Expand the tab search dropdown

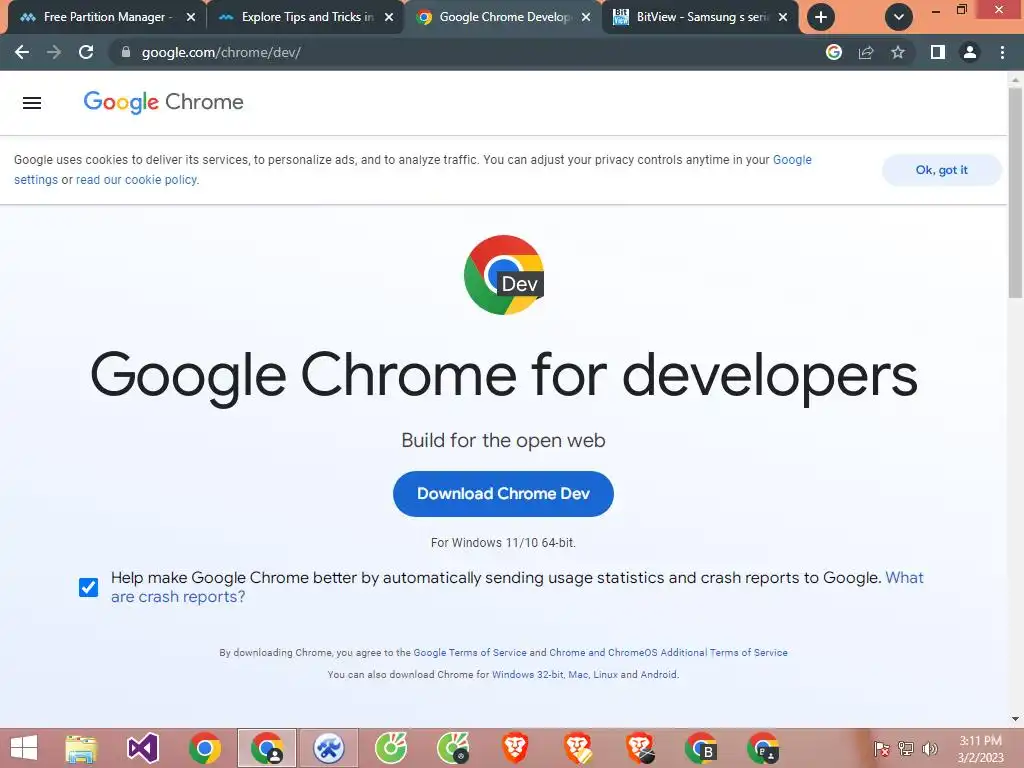click(899, 17)
